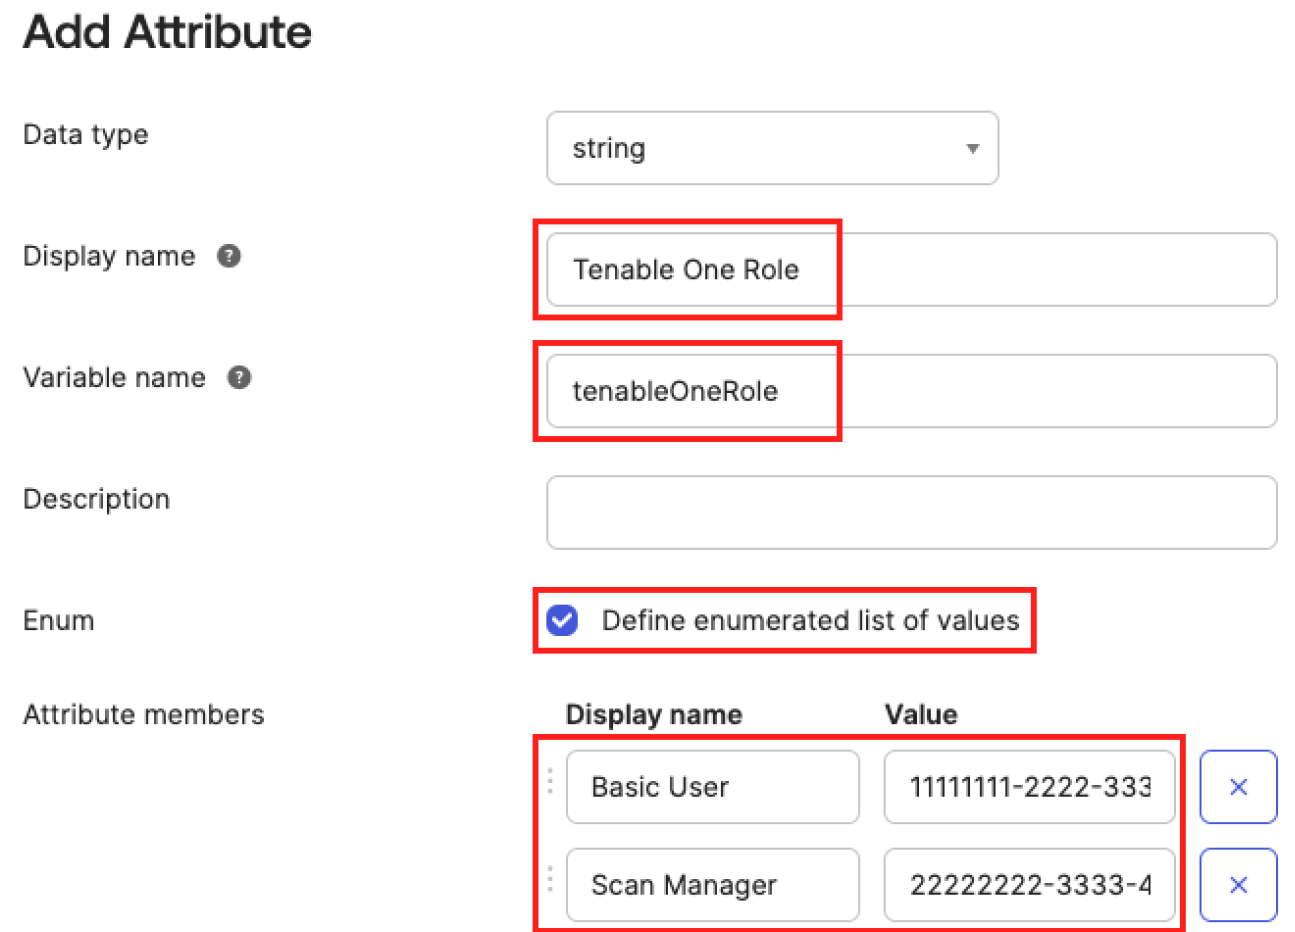Show help for the Display name field
Viewport: 1295px width, 932px height.
click(x=229, y=256)
